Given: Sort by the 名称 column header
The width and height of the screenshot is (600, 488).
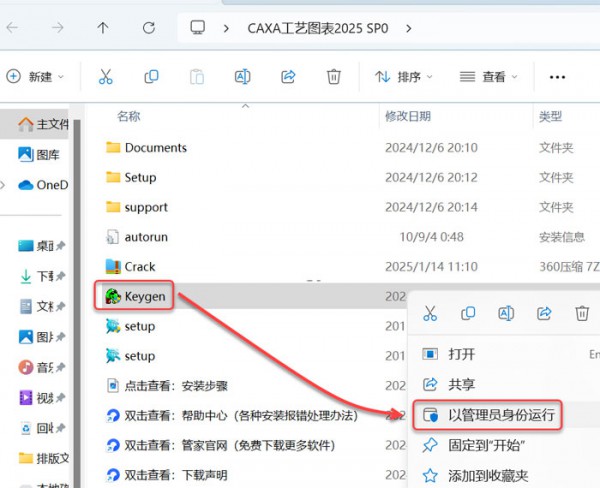Looking at the screenshot, I should pos(129,116).
